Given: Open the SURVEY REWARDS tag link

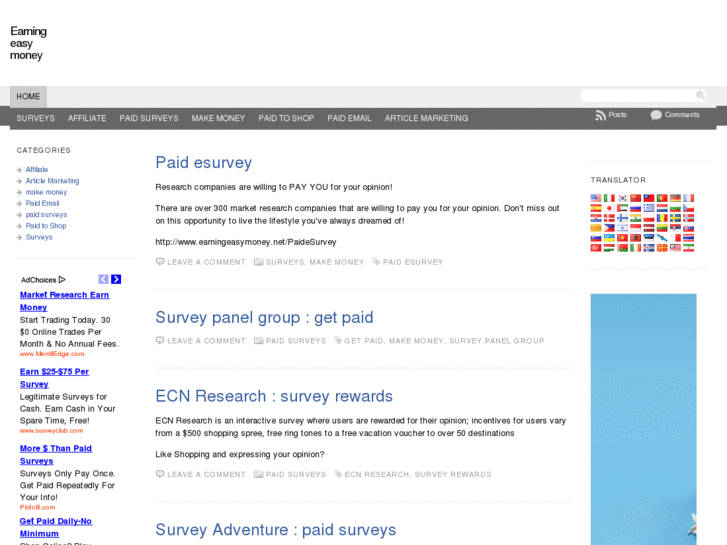Looking at the screenshot, I should (x=453, y=474).
